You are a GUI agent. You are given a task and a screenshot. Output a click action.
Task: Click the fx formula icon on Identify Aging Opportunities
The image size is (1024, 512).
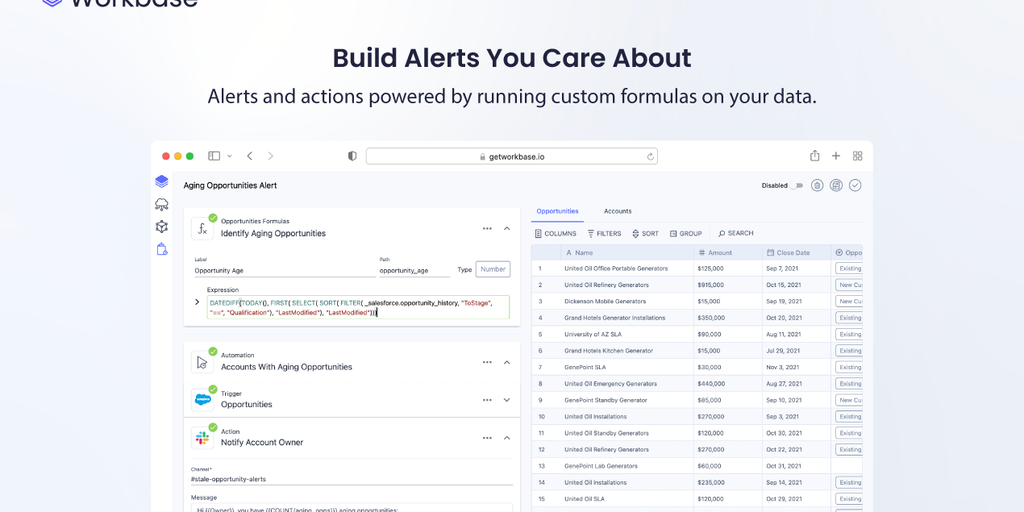(203, 228)
